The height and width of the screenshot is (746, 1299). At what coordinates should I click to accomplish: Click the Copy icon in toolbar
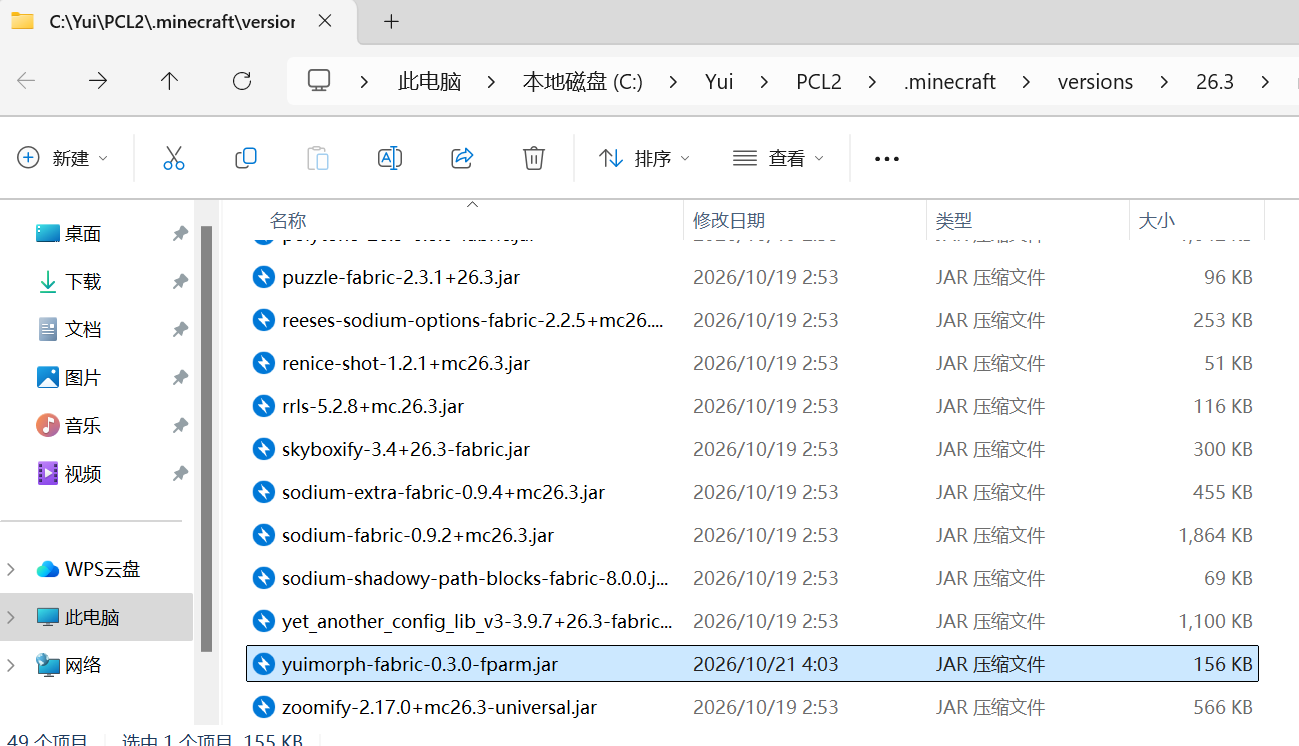246,158
